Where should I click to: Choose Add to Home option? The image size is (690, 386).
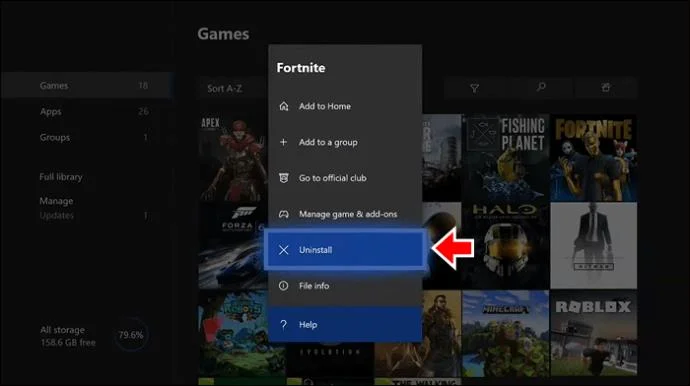[345, 106]
